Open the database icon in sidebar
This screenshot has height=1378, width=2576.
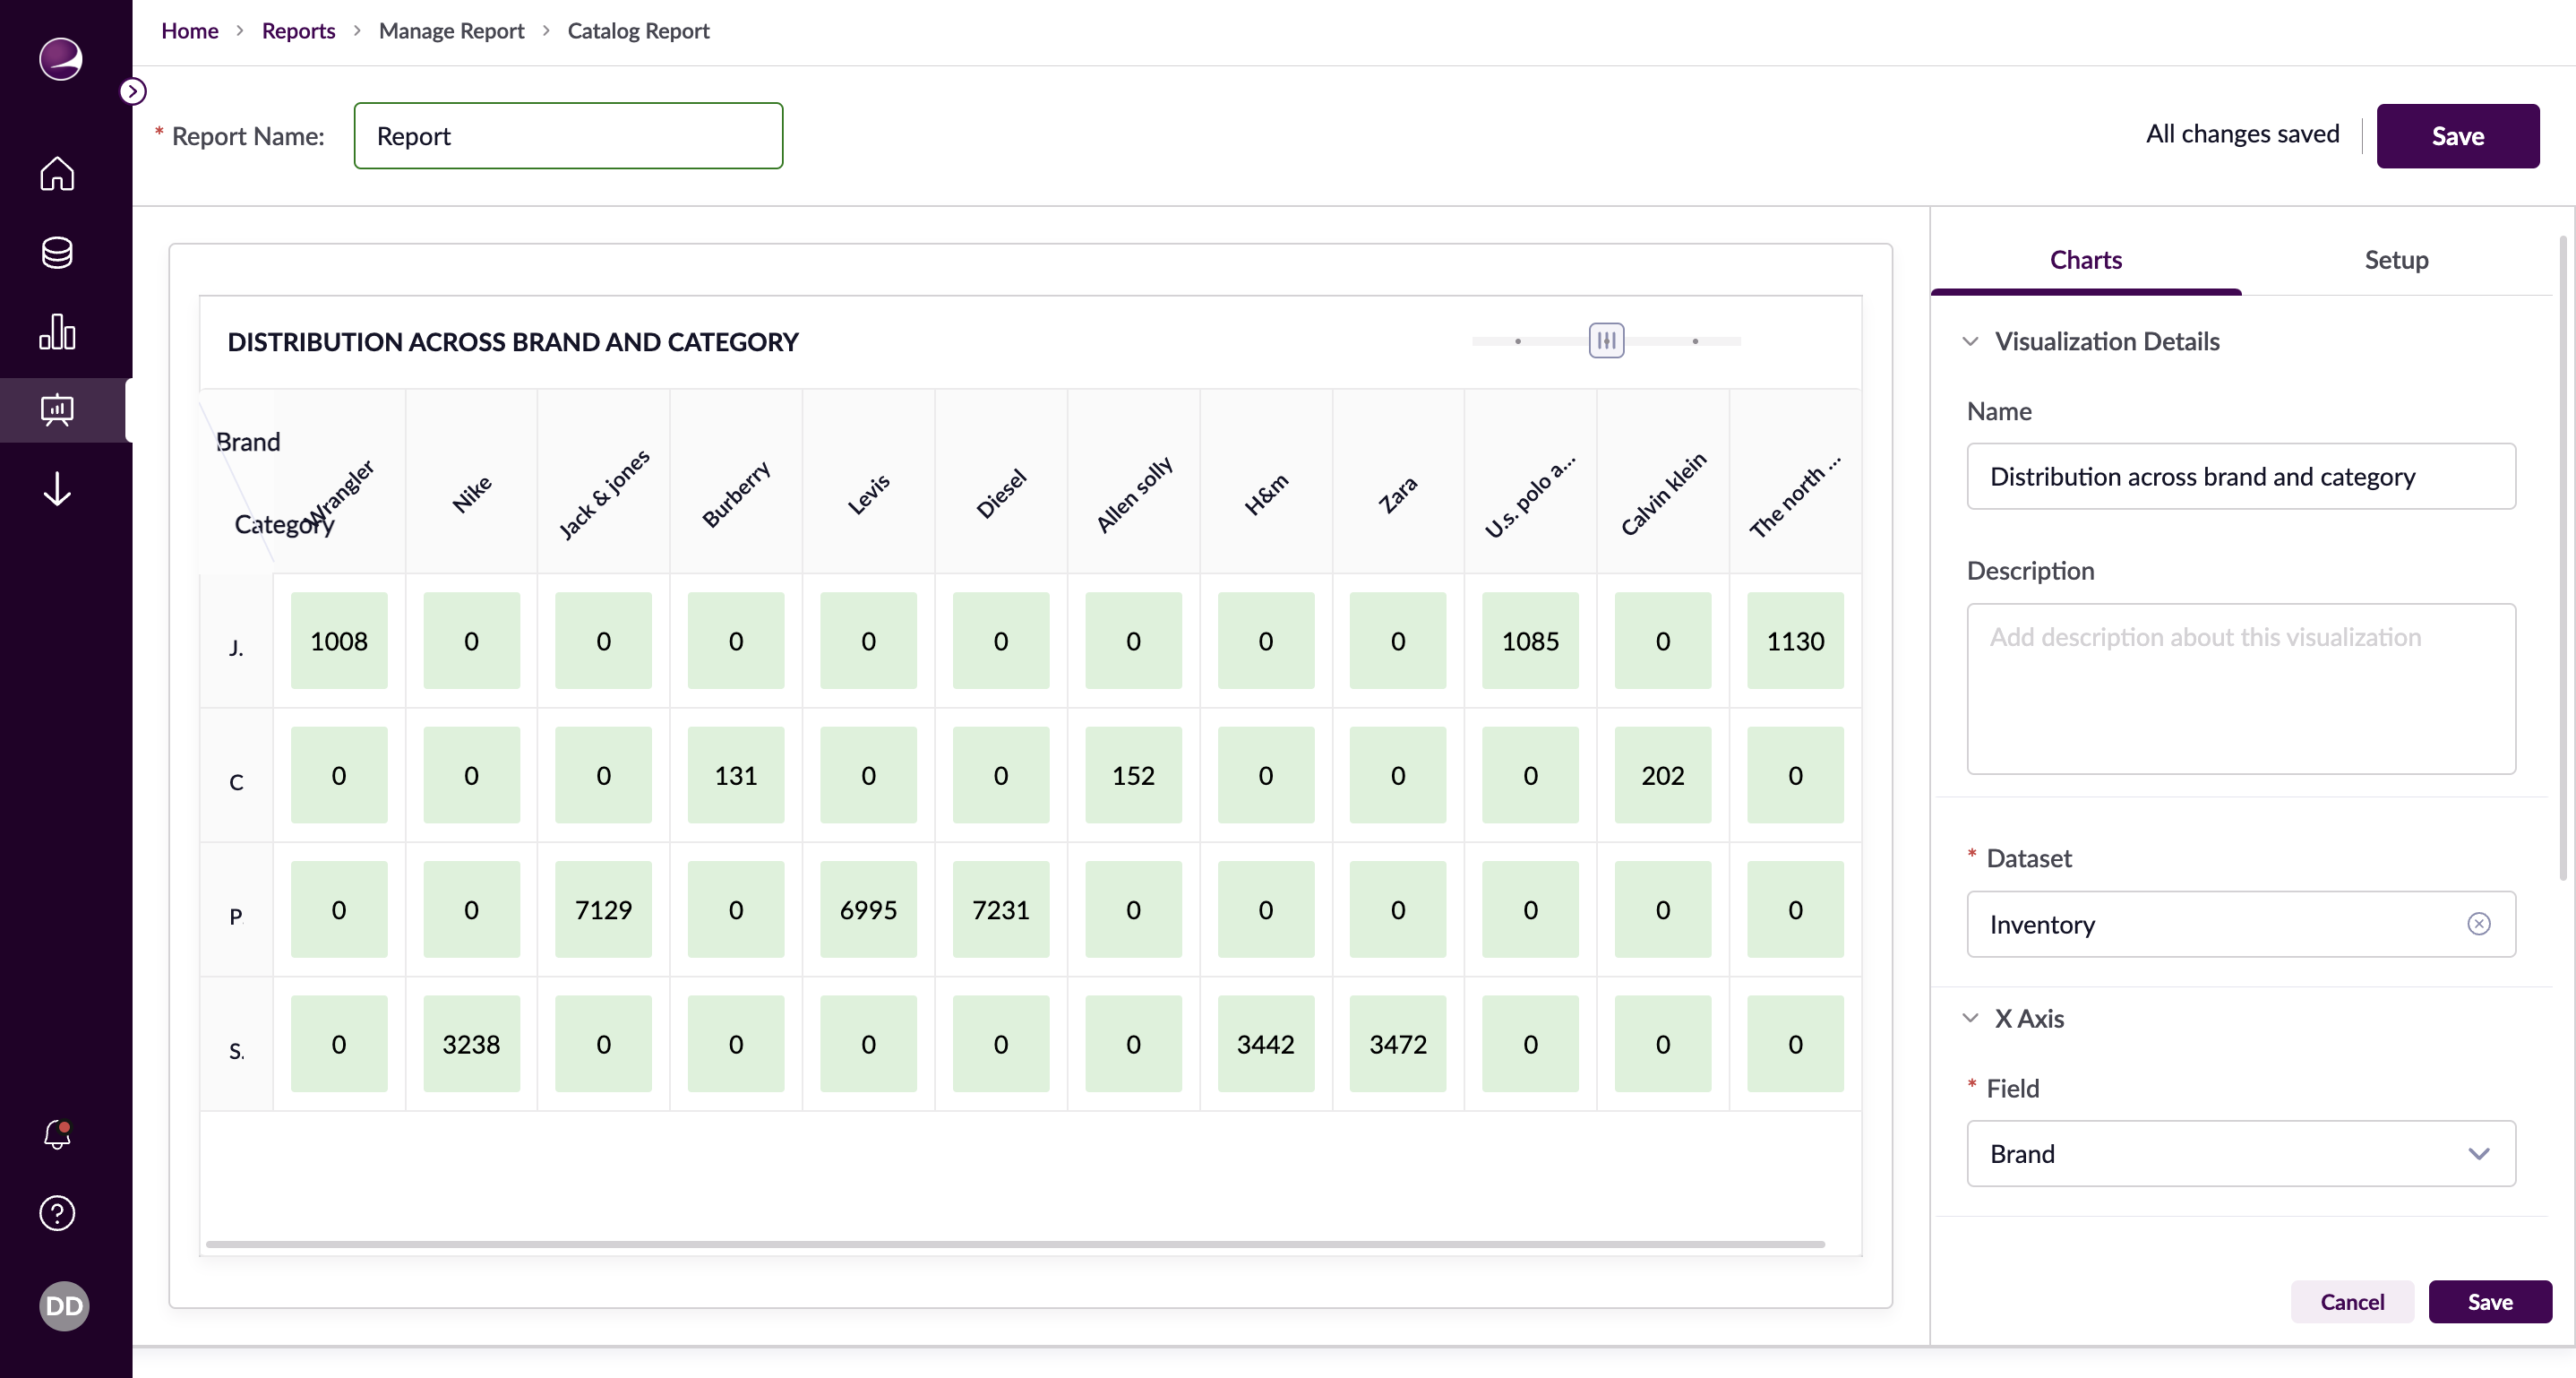(x=57, y=252)
